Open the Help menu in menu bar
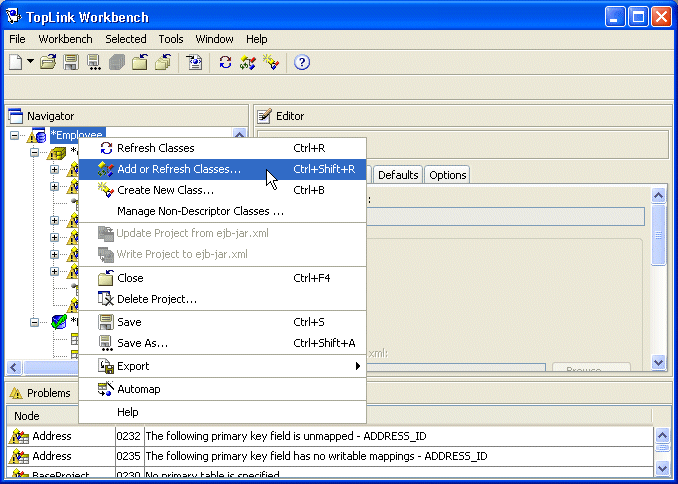The height and width of the screenshot is (484, 678). tap(256, 39)
